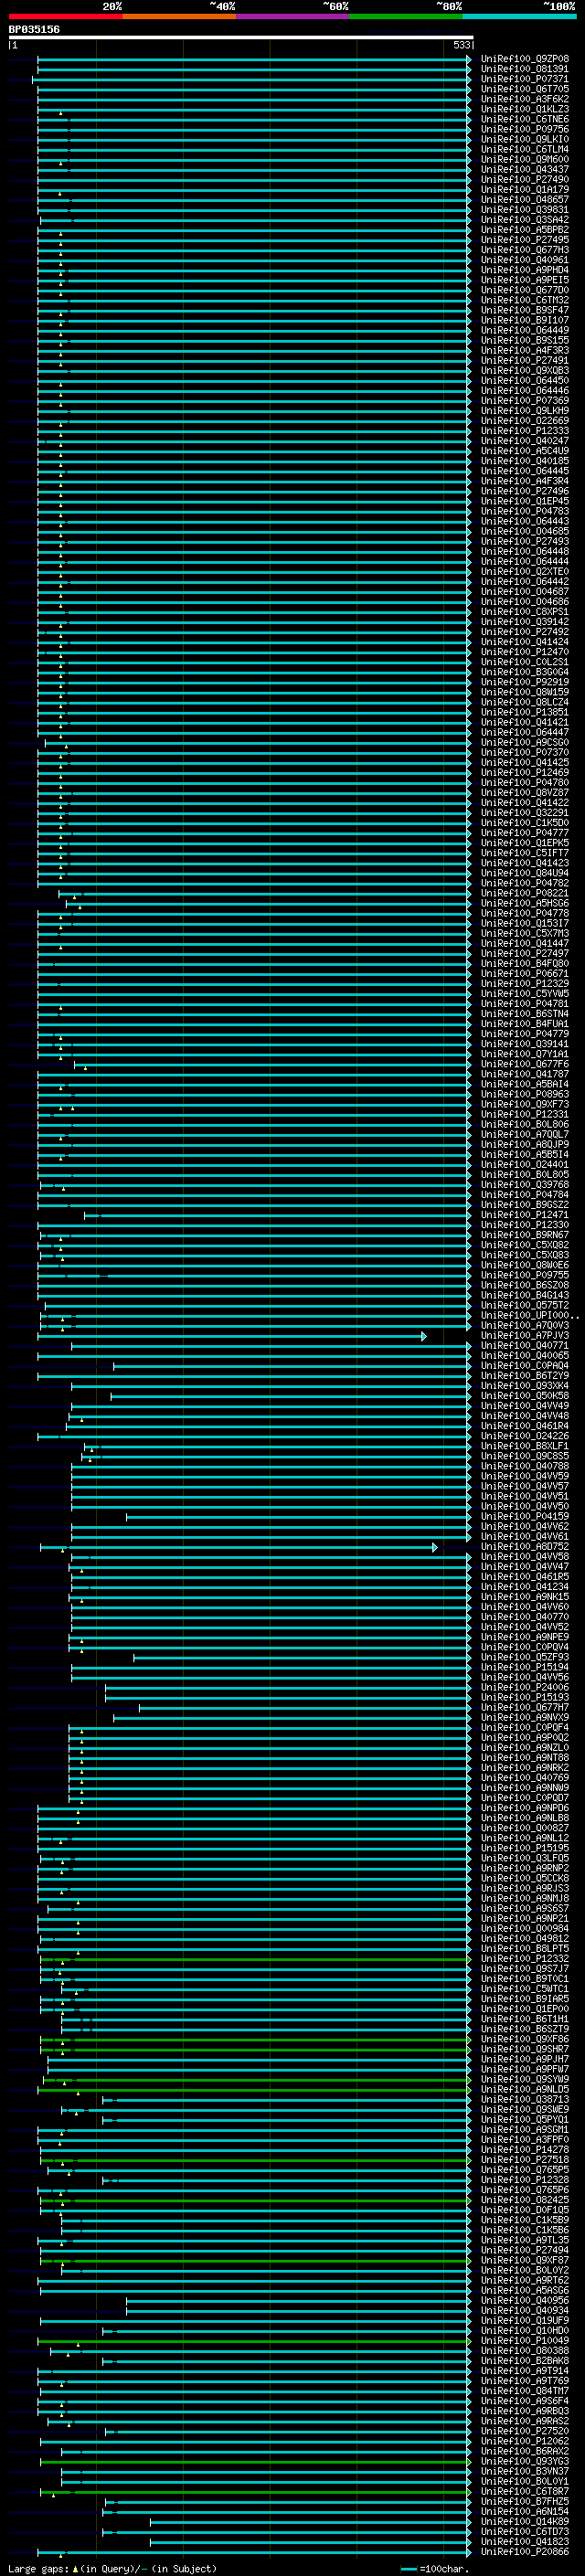The width and height of the screenshot is (585, 2576).
Task: Click hit label UniRef100_A7PJV3
Action: pyautogui.click(x=525, y=1335)
